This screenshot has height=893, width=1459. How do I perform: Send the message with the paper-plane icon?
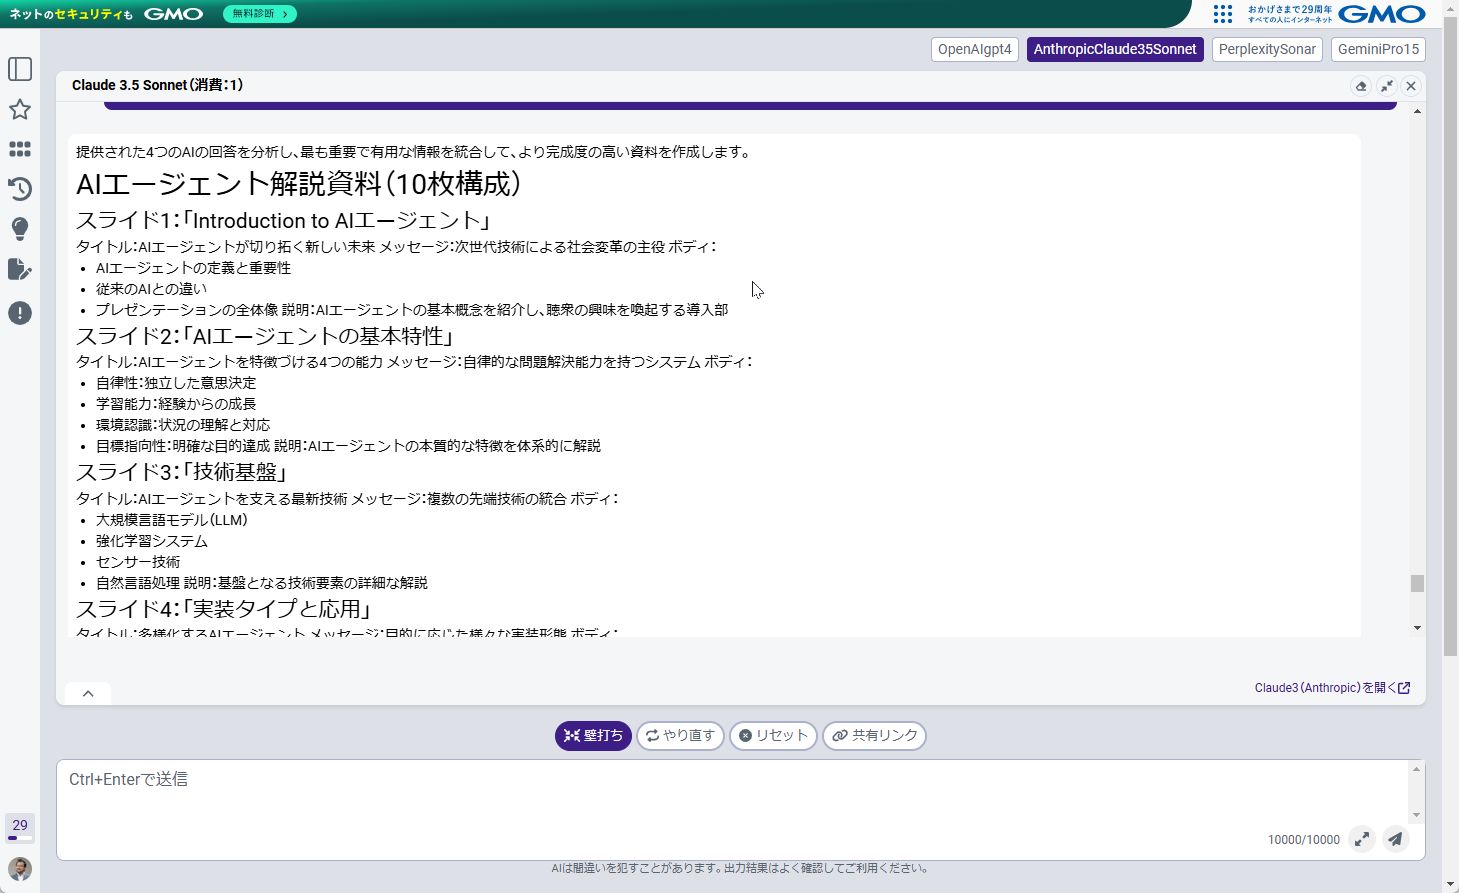[x=1396, y=839]
